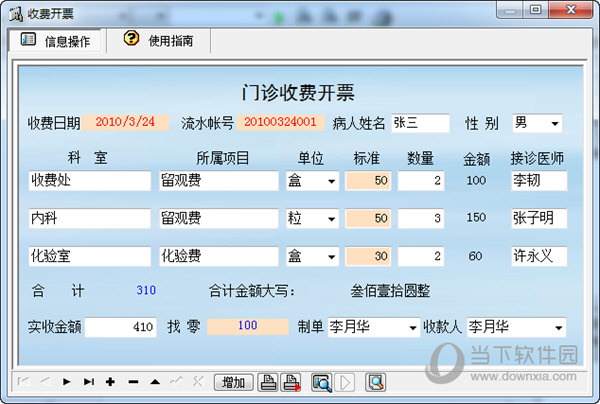Click the grayed cancel edit X icon
Viewport: 600px width, 404px height.
pyautogui.click(x=198, y=381)
